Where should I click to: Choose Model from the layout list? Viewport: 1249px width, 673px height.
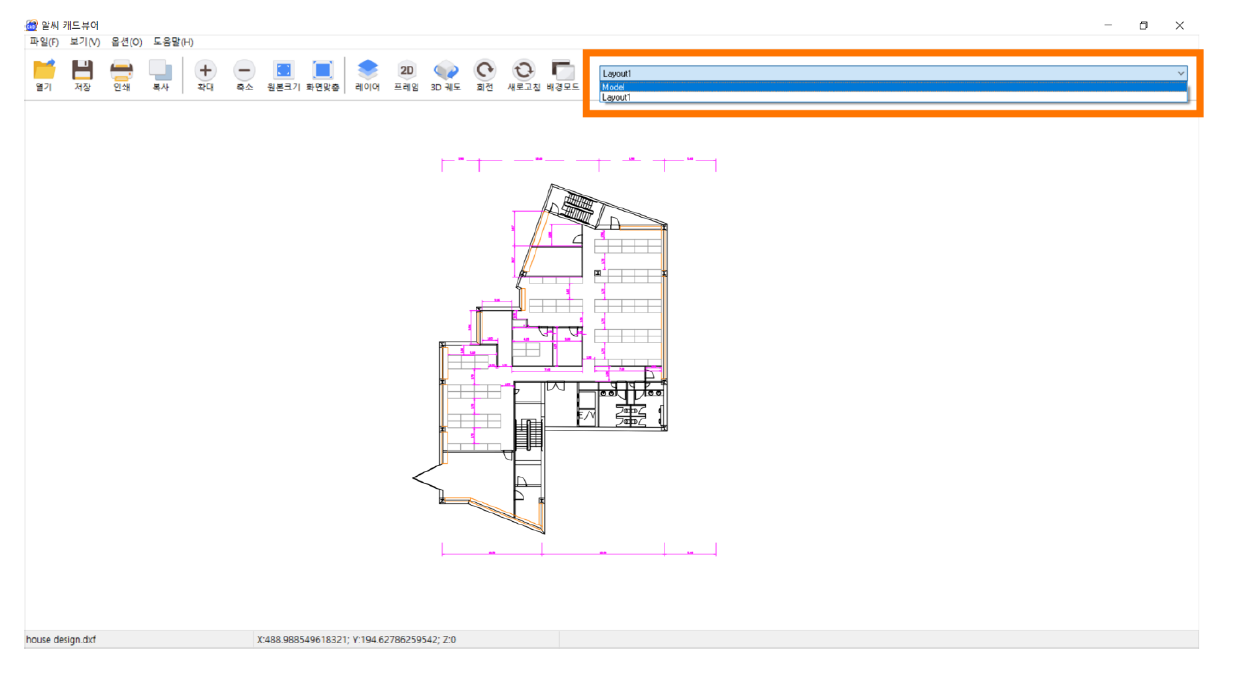tap(893, 87)
